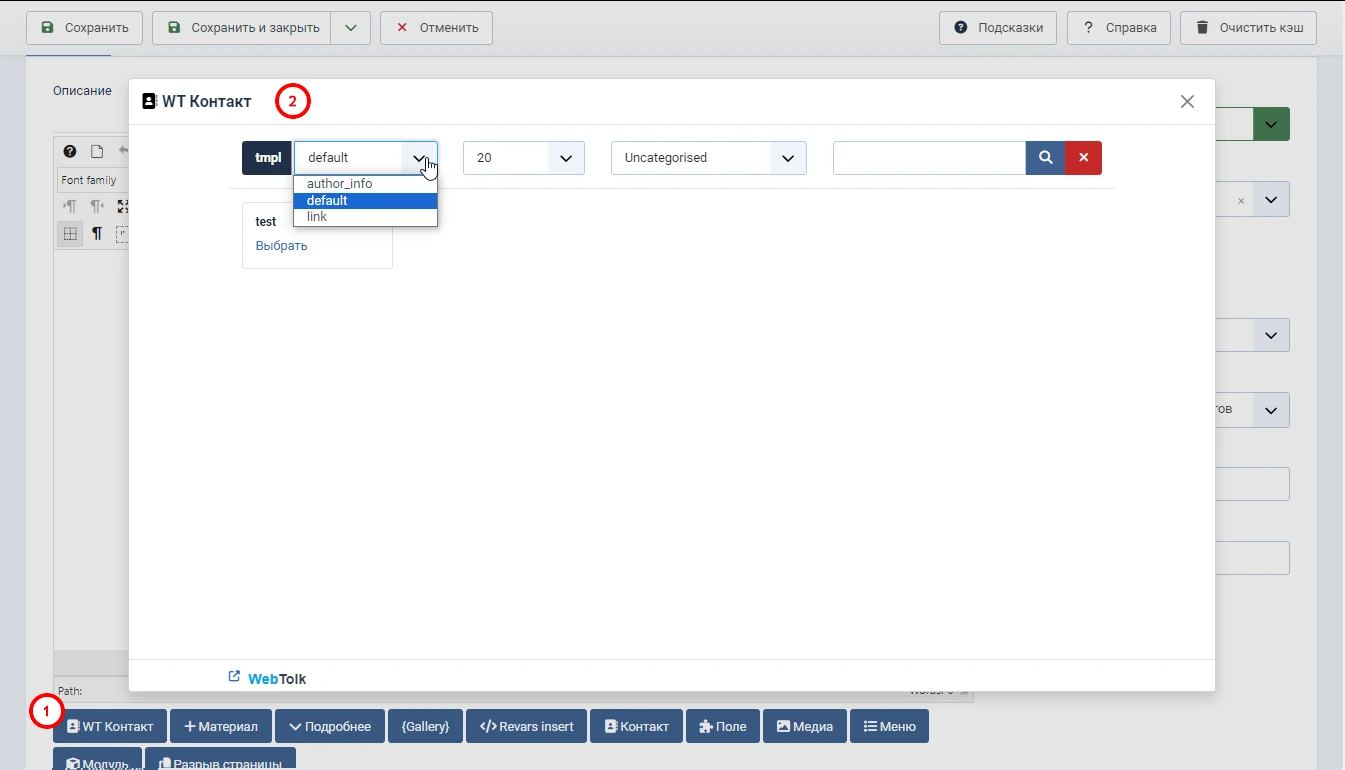Image resolution: width=1345 pixels, height=770 pixels.
Task: Expand the Uncategorised category dropdown
Action: click(708, 158)
